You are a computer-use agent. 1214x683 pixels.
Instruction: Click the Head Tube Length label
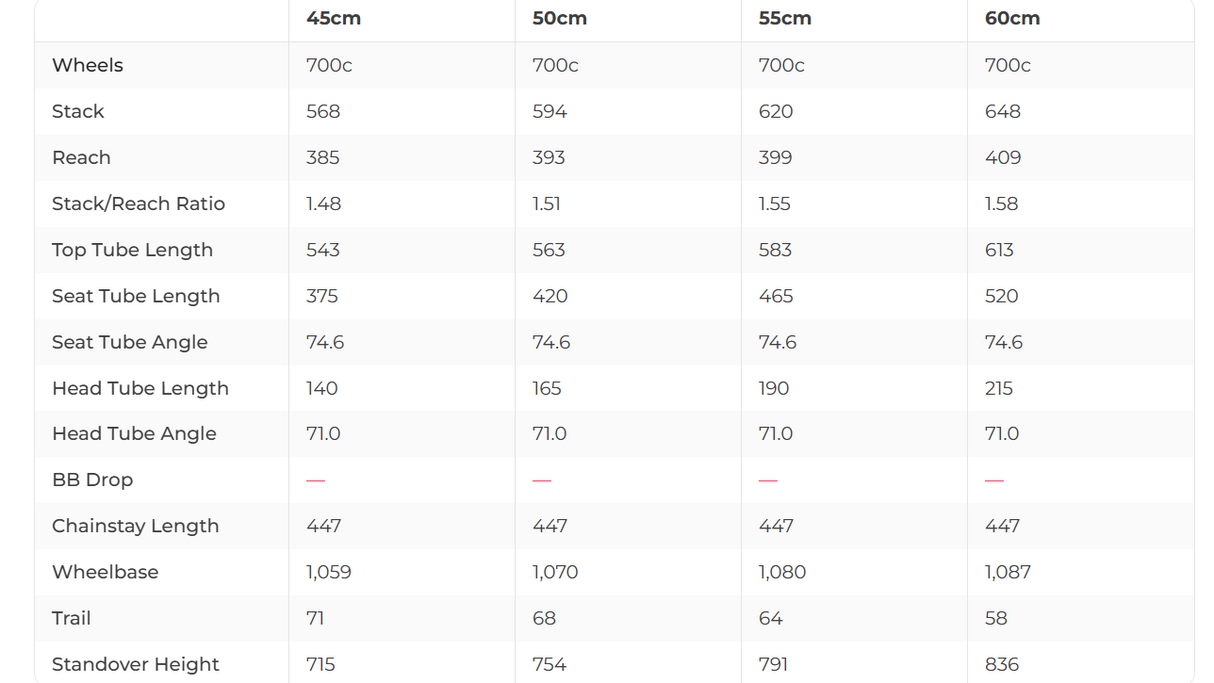tap(140, 388)
